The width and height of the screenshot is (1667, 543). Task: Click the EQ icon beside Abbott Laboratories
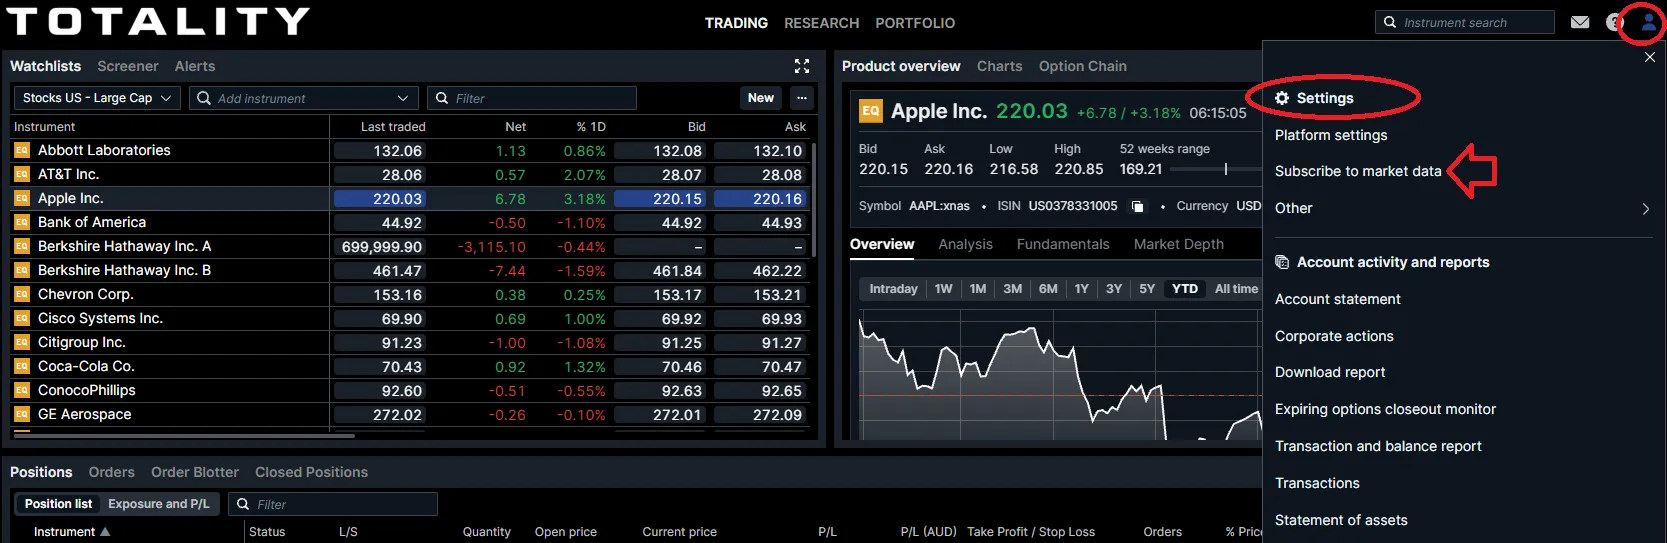tap(22, 150)
